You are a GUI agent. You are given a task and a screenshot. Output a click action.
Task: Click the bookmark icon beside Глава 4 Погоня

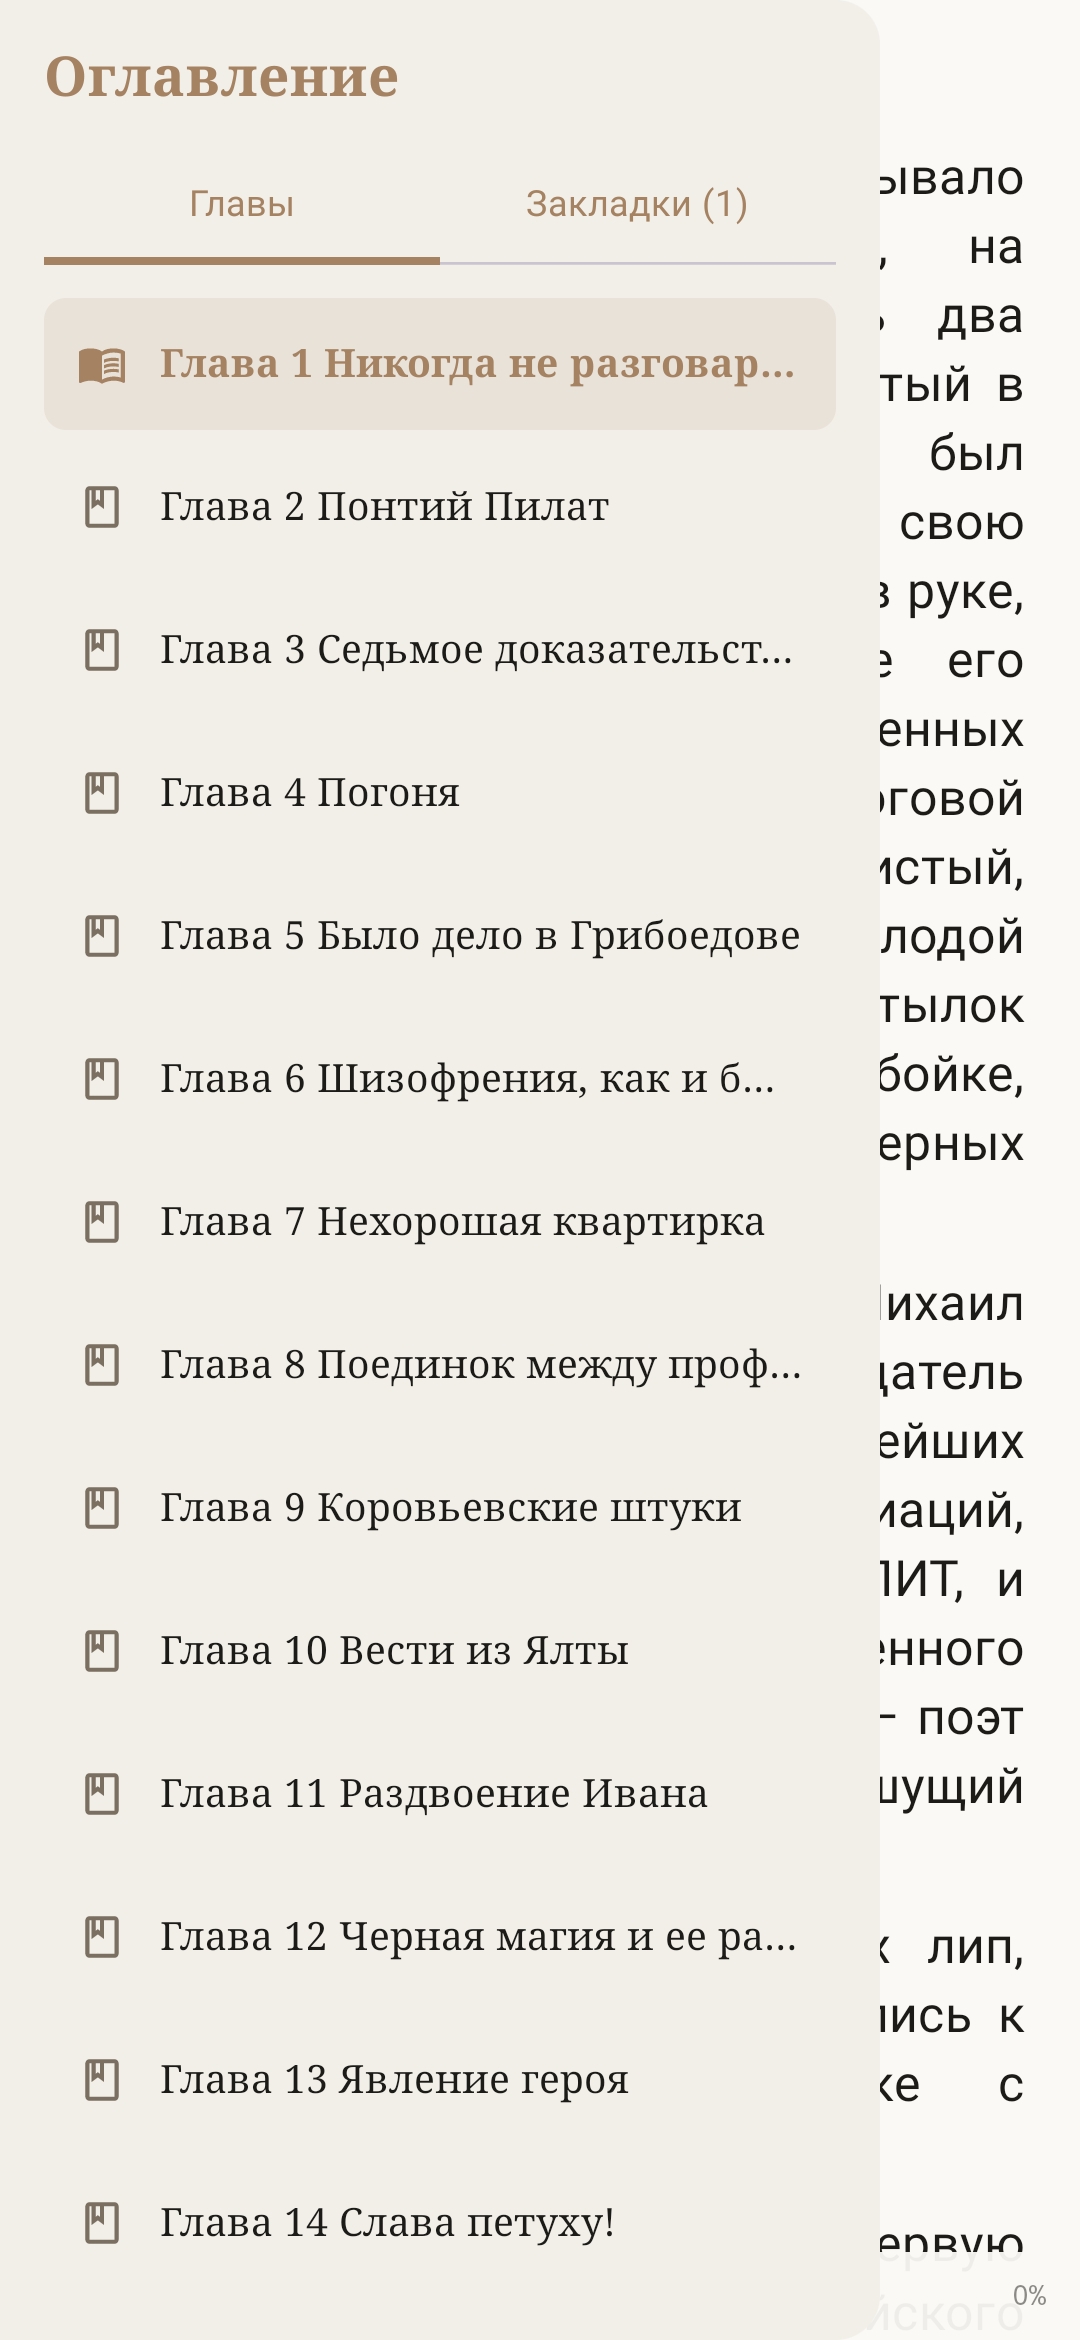102,793
